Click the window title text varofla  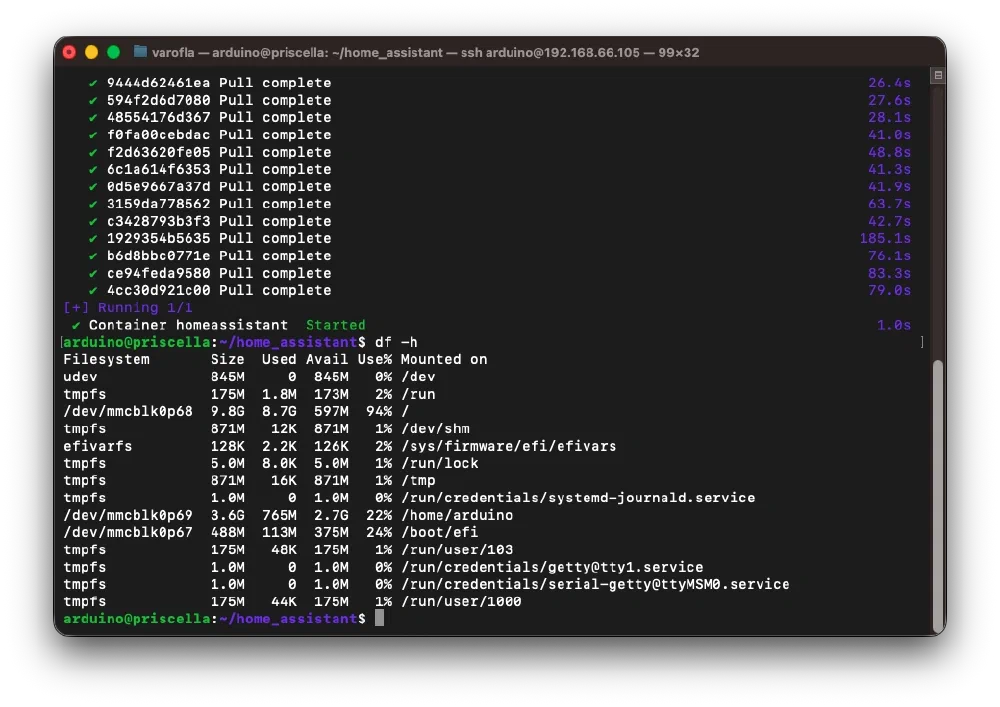pyautogui.click(x=173, y=52)
